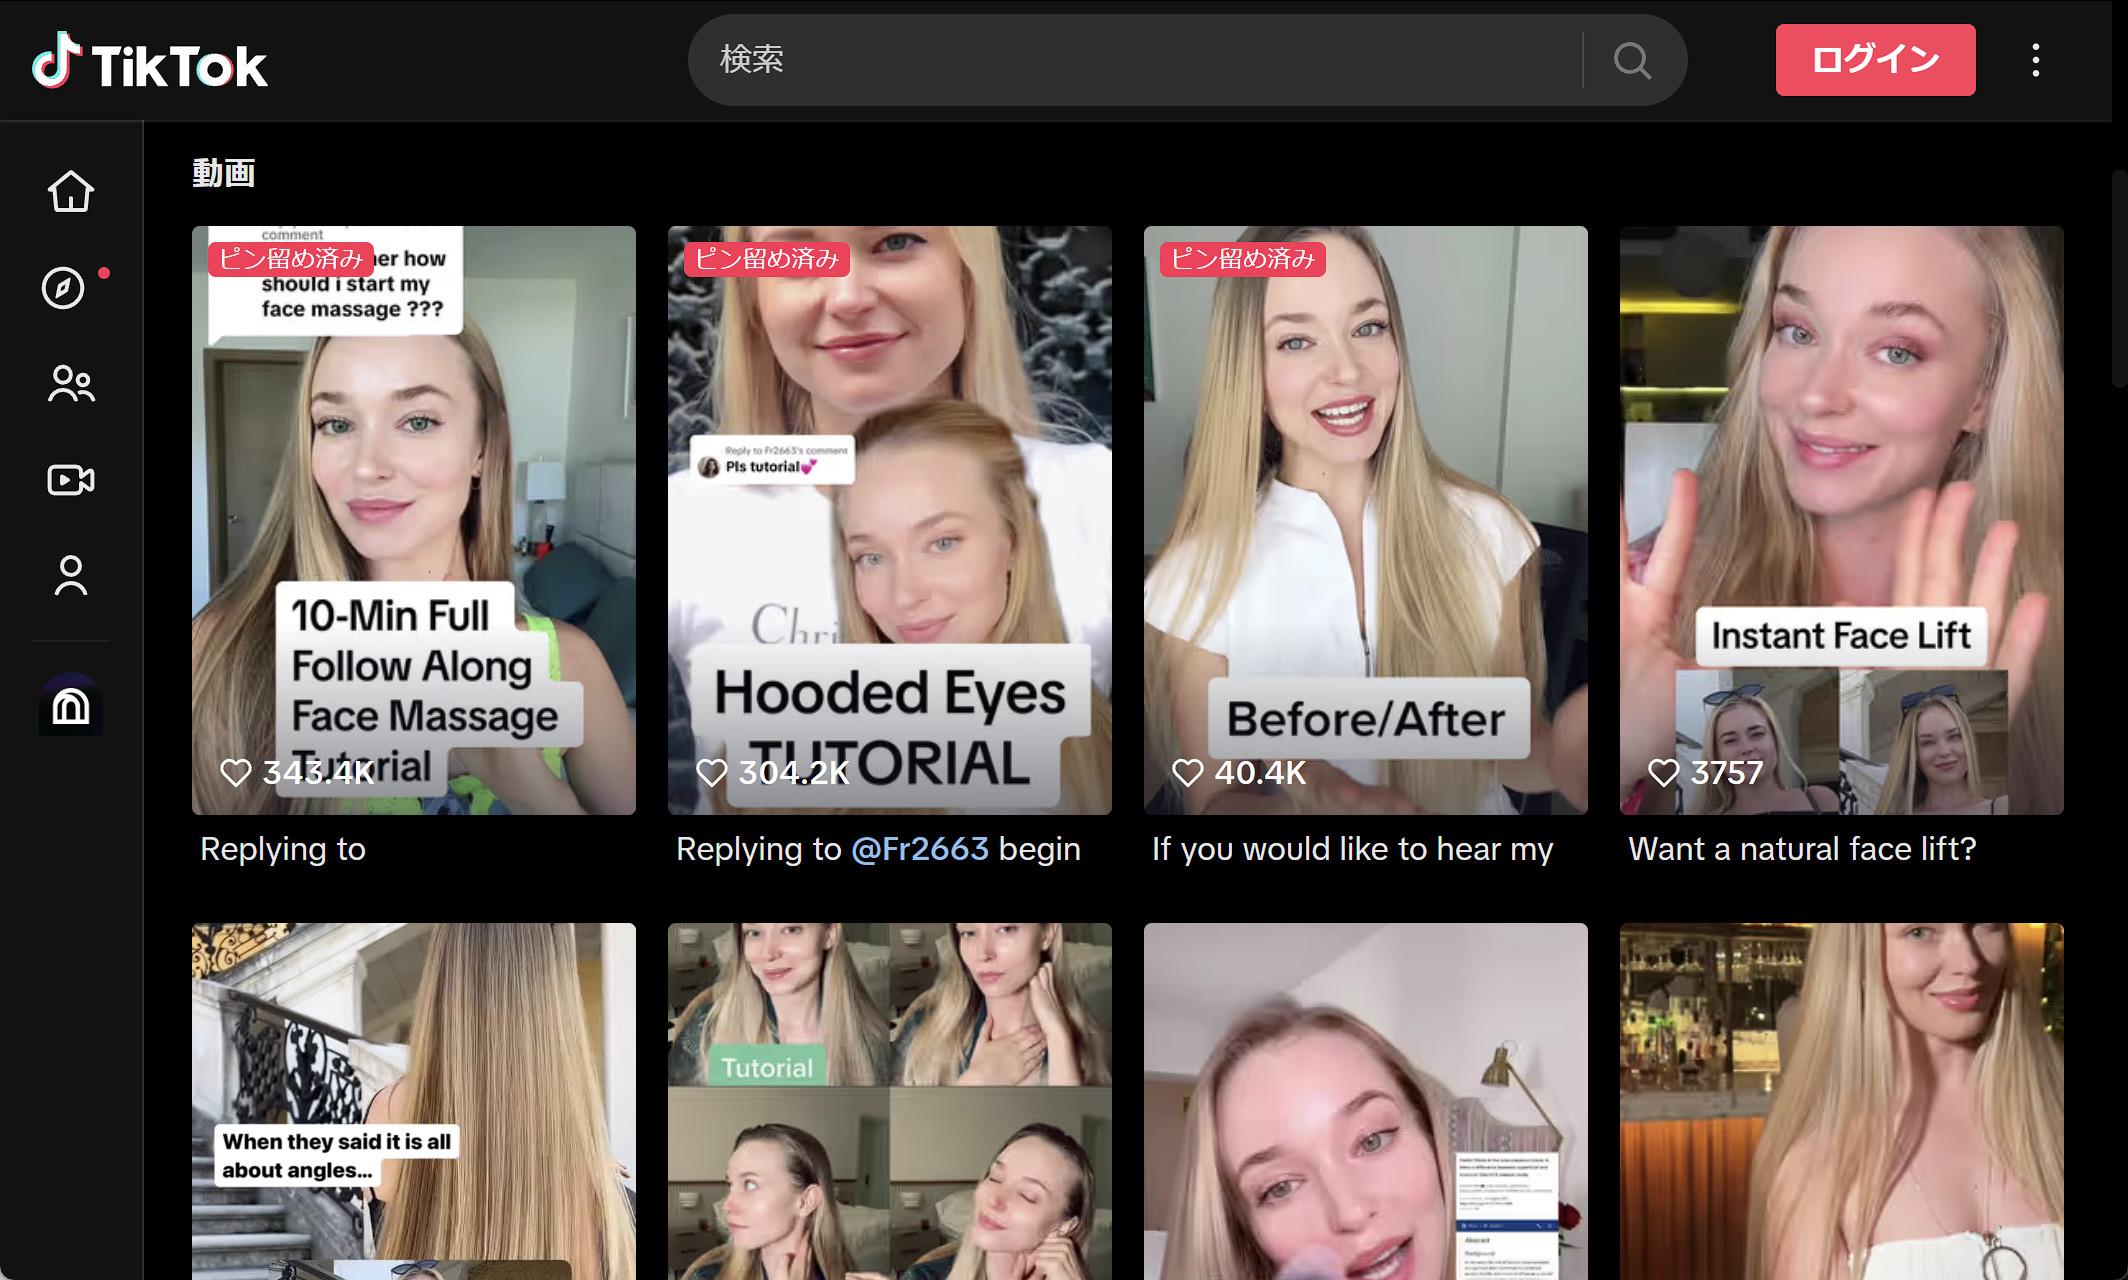The height and width of the screenshot is (1280, 2128).
Task: Click heart icon beside 3757 likes
Action: coord(1664,772)
